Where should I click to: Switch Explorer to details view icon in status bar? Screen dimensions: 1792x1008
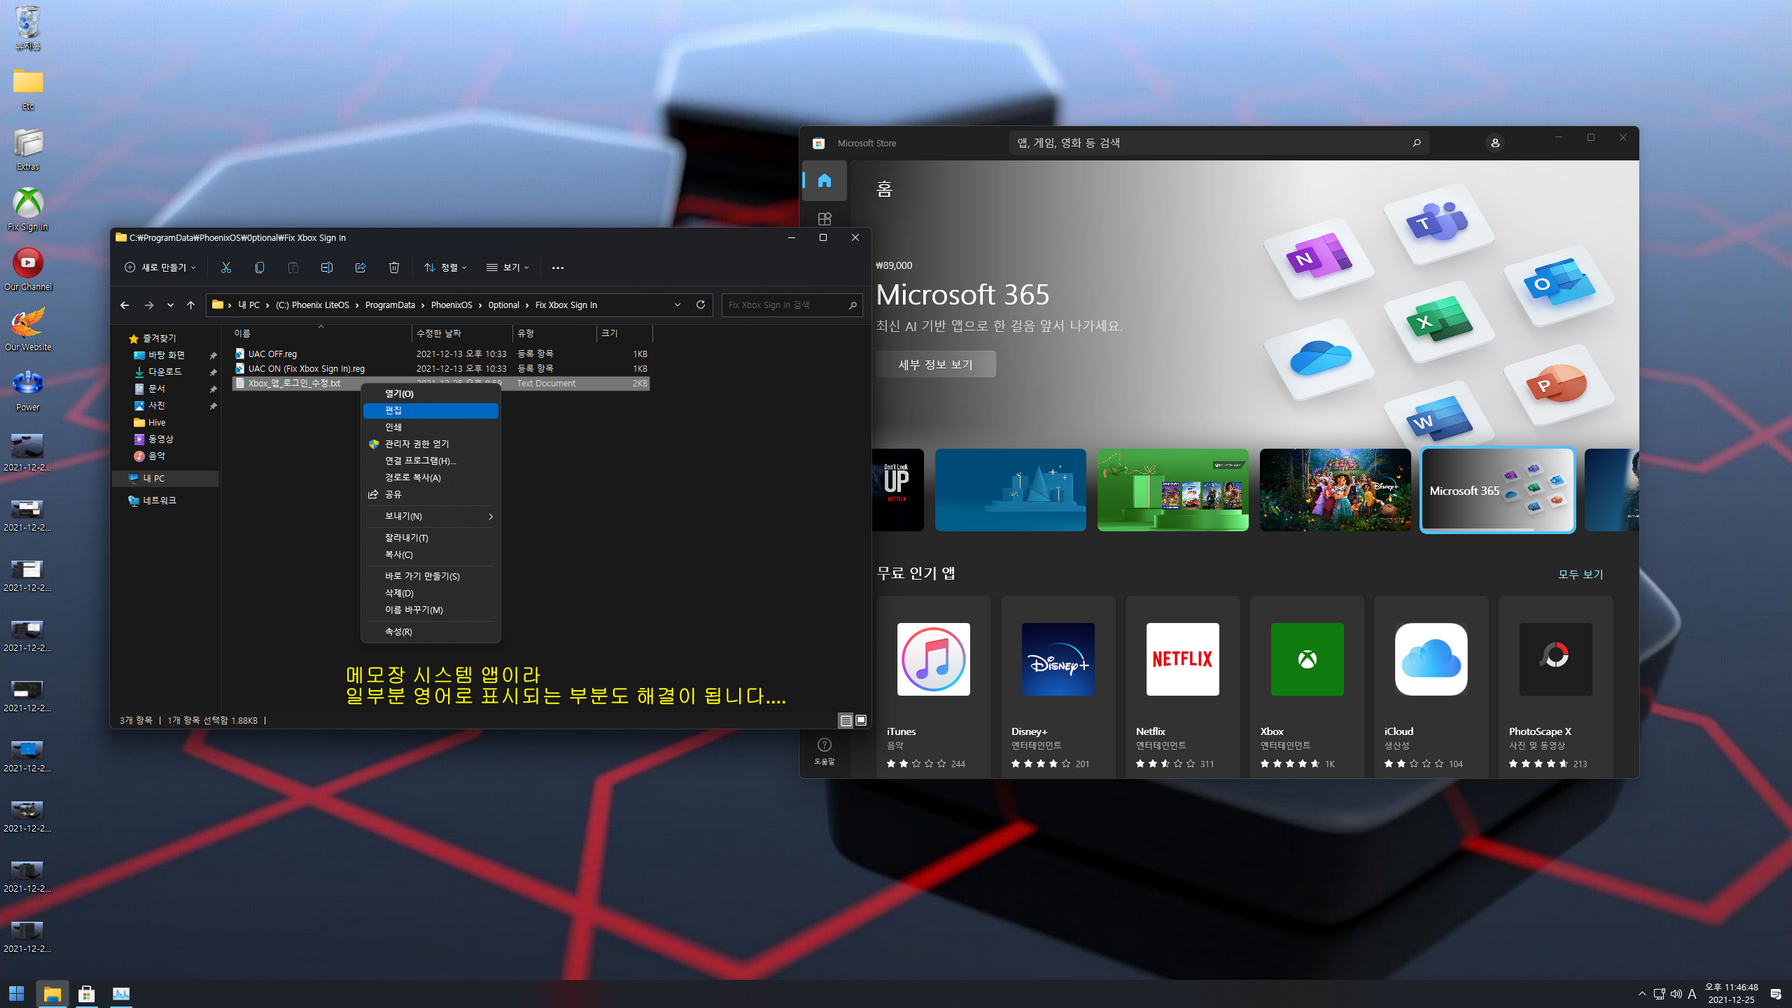tap(846, 720)
